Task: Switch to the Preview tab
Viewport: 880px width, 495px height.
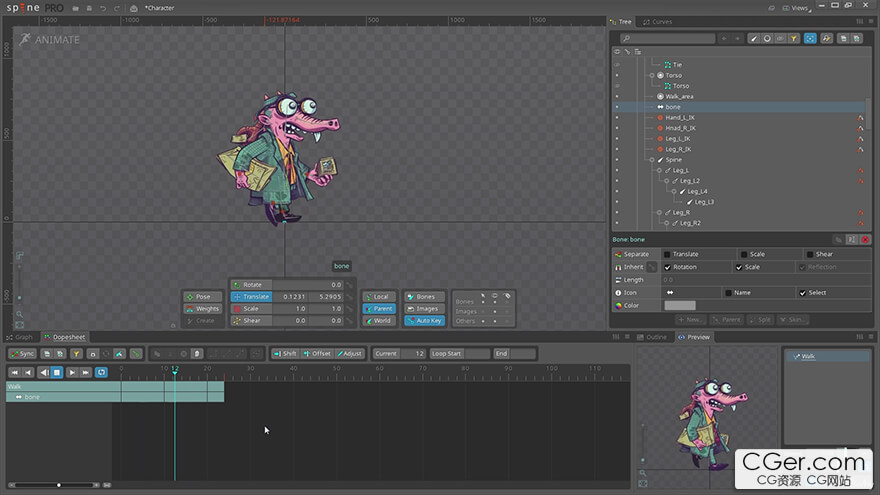Action: 694,337
